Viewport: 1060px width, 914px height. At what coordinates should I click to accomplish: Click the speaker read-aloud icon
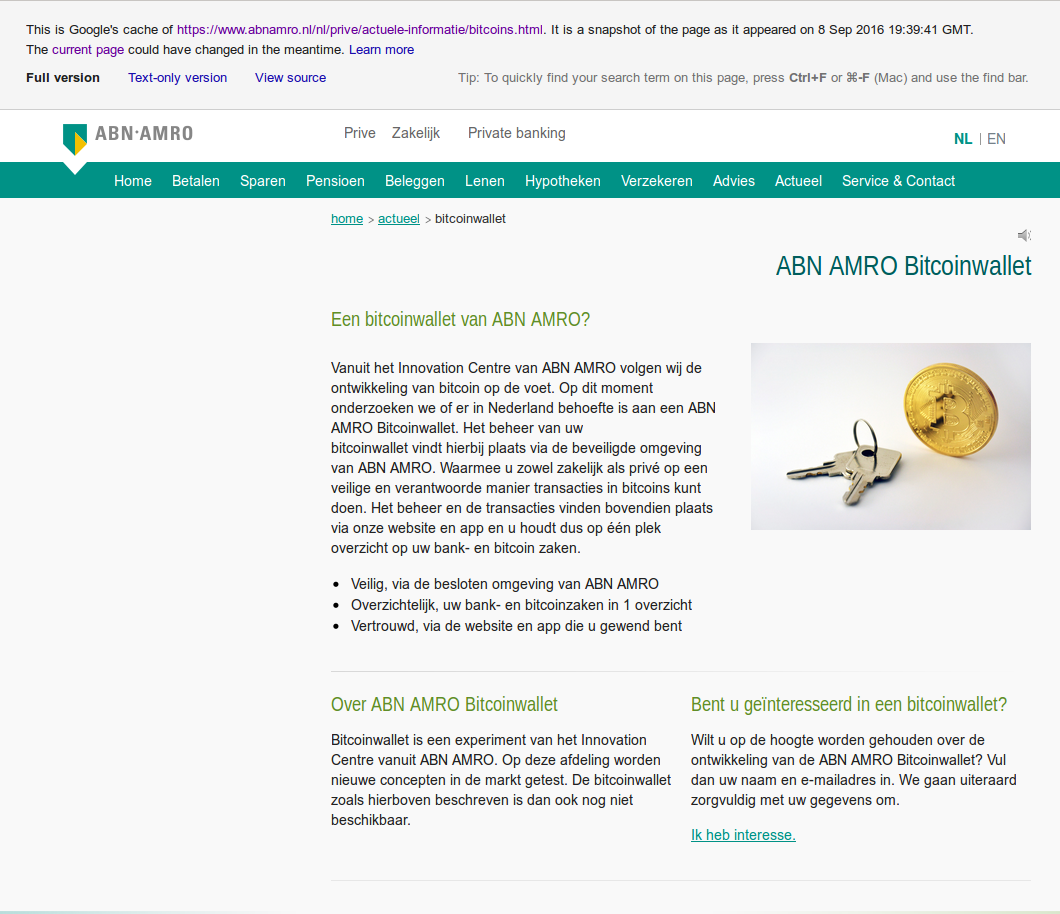tap(1024, 235)
